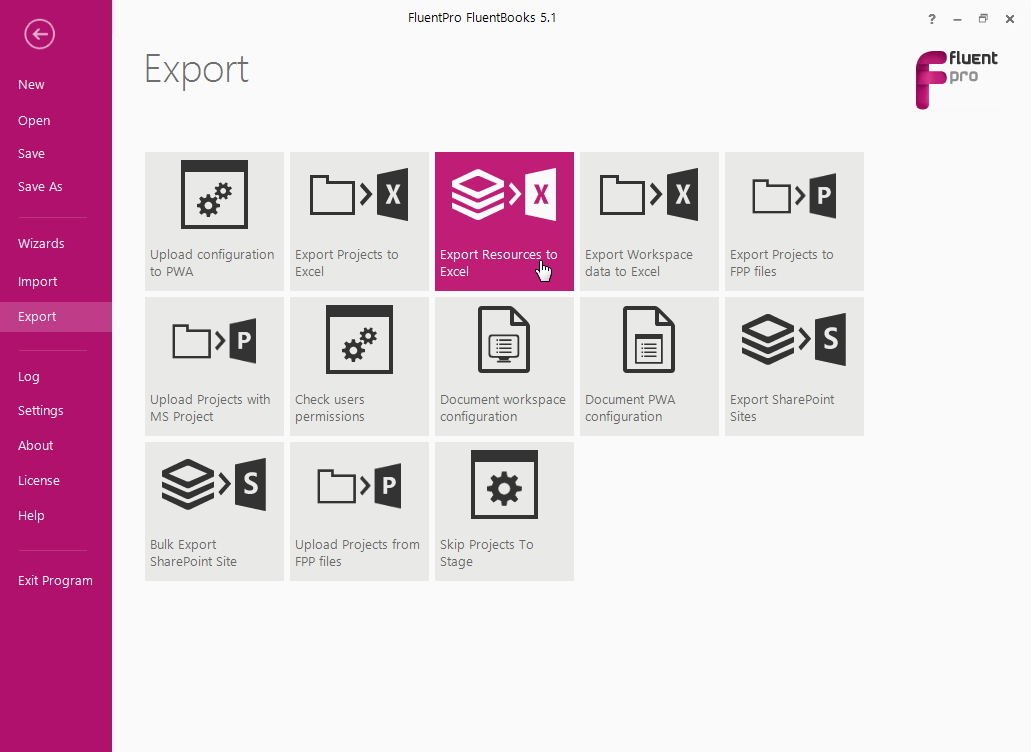Go to Settings in the sidebar

click(41, 411)
